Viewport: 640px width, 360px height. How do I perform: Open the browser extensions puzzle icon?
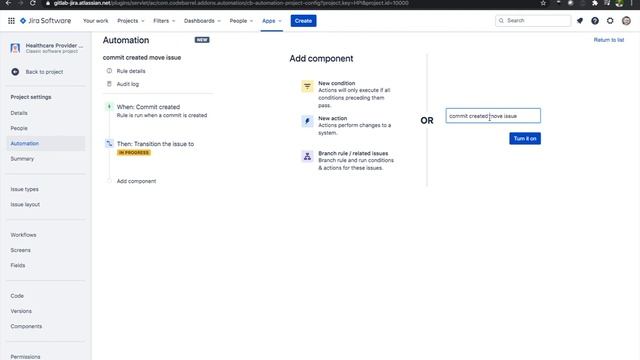pyautogui.click(x=595, y=3)
